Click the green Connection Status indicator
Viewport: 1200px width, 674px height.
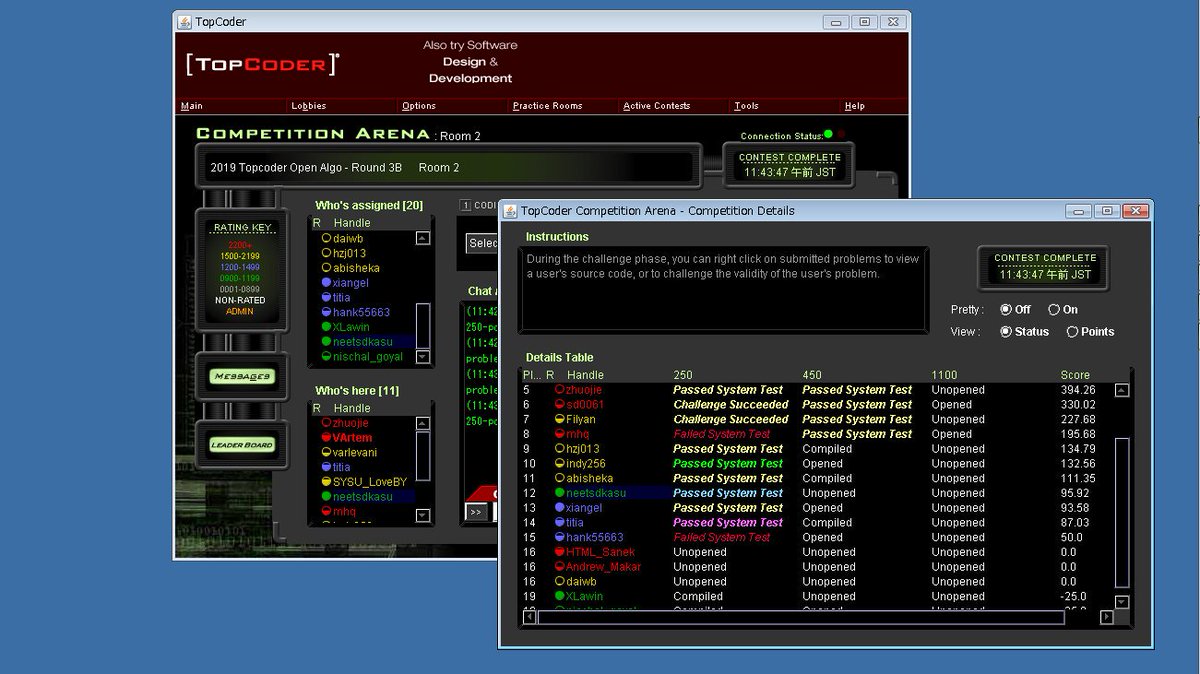pos(828,134)
